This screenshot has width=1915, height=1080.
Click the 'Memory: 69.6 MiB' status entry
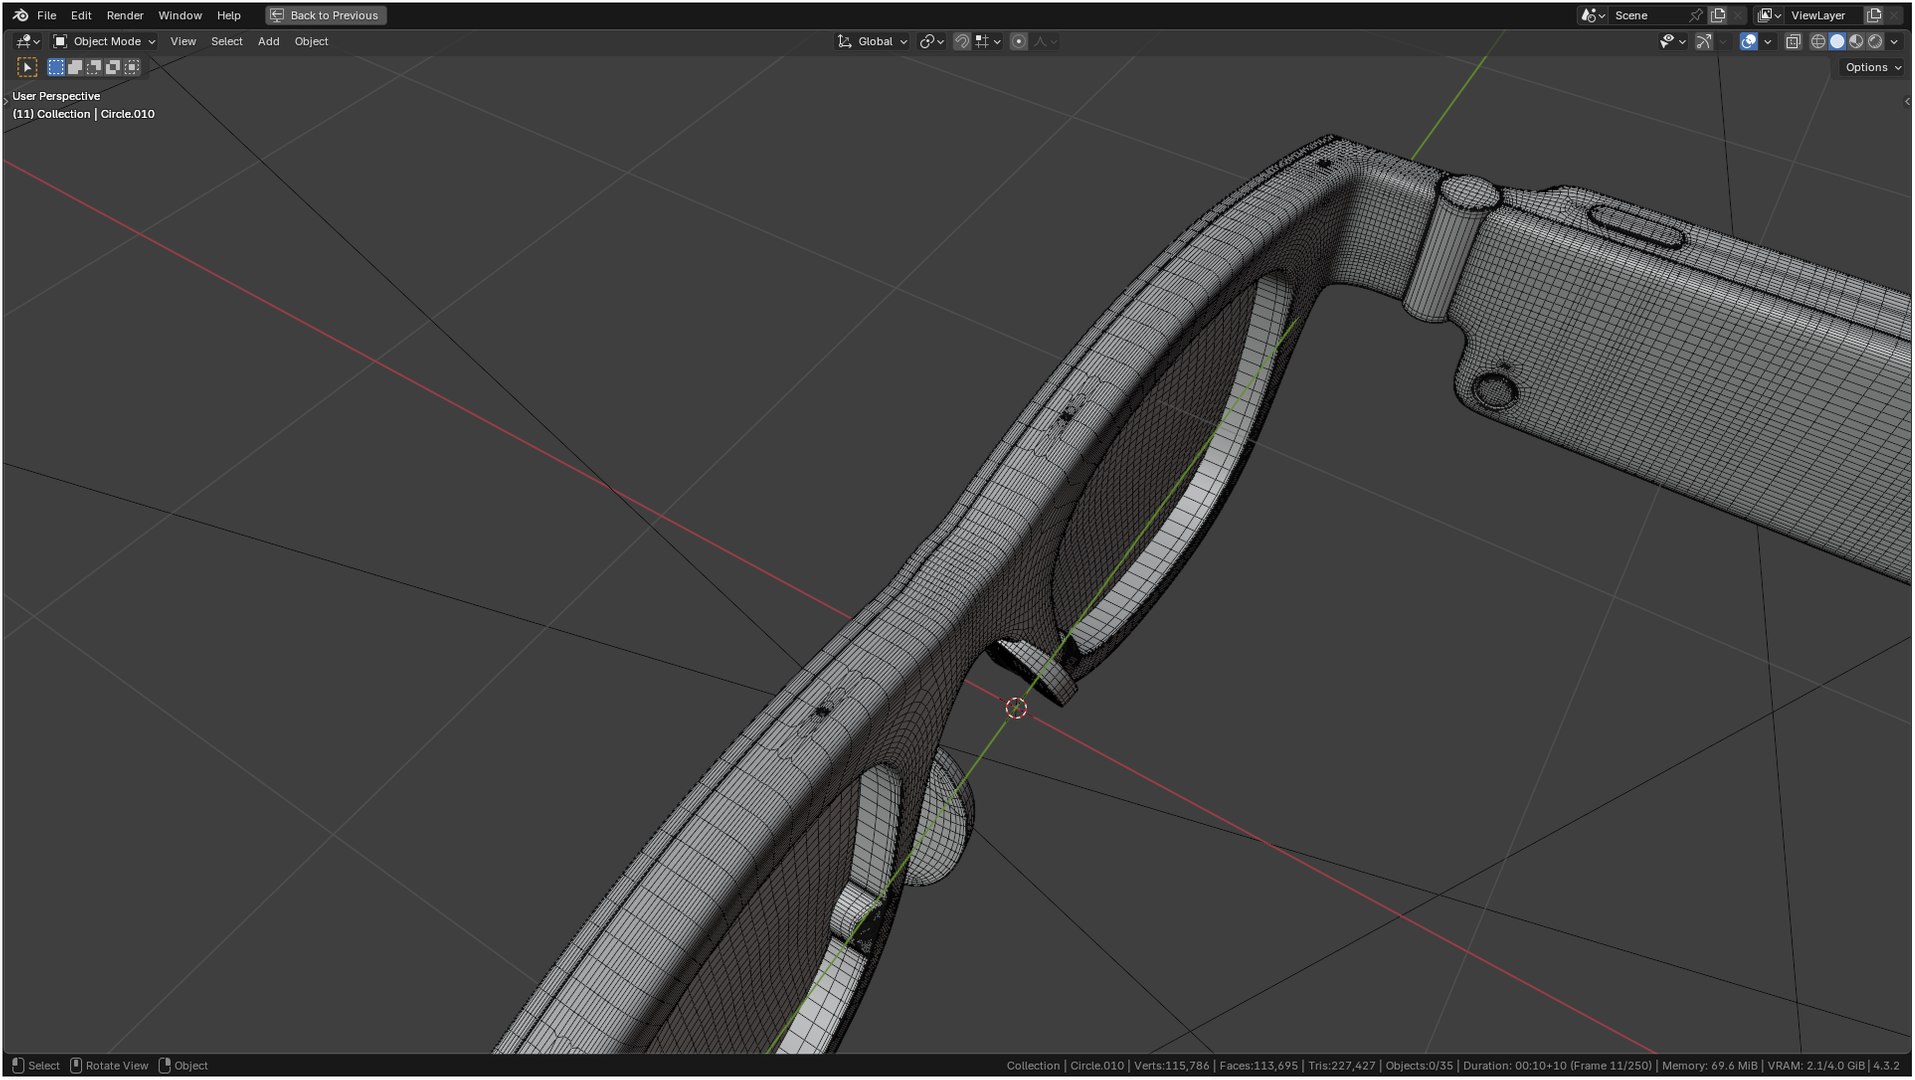coord(1710,1066)
